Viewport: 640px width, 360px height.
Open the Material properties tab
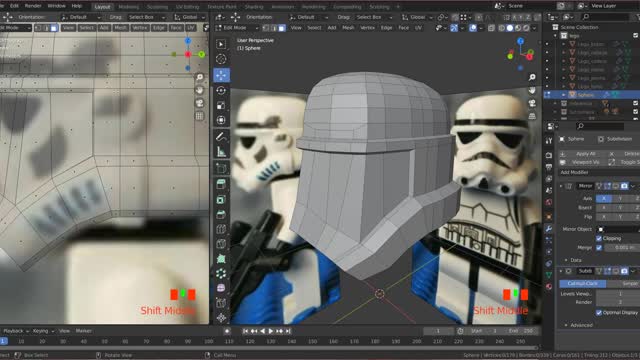pyautogui.click(x=549, y=286)
